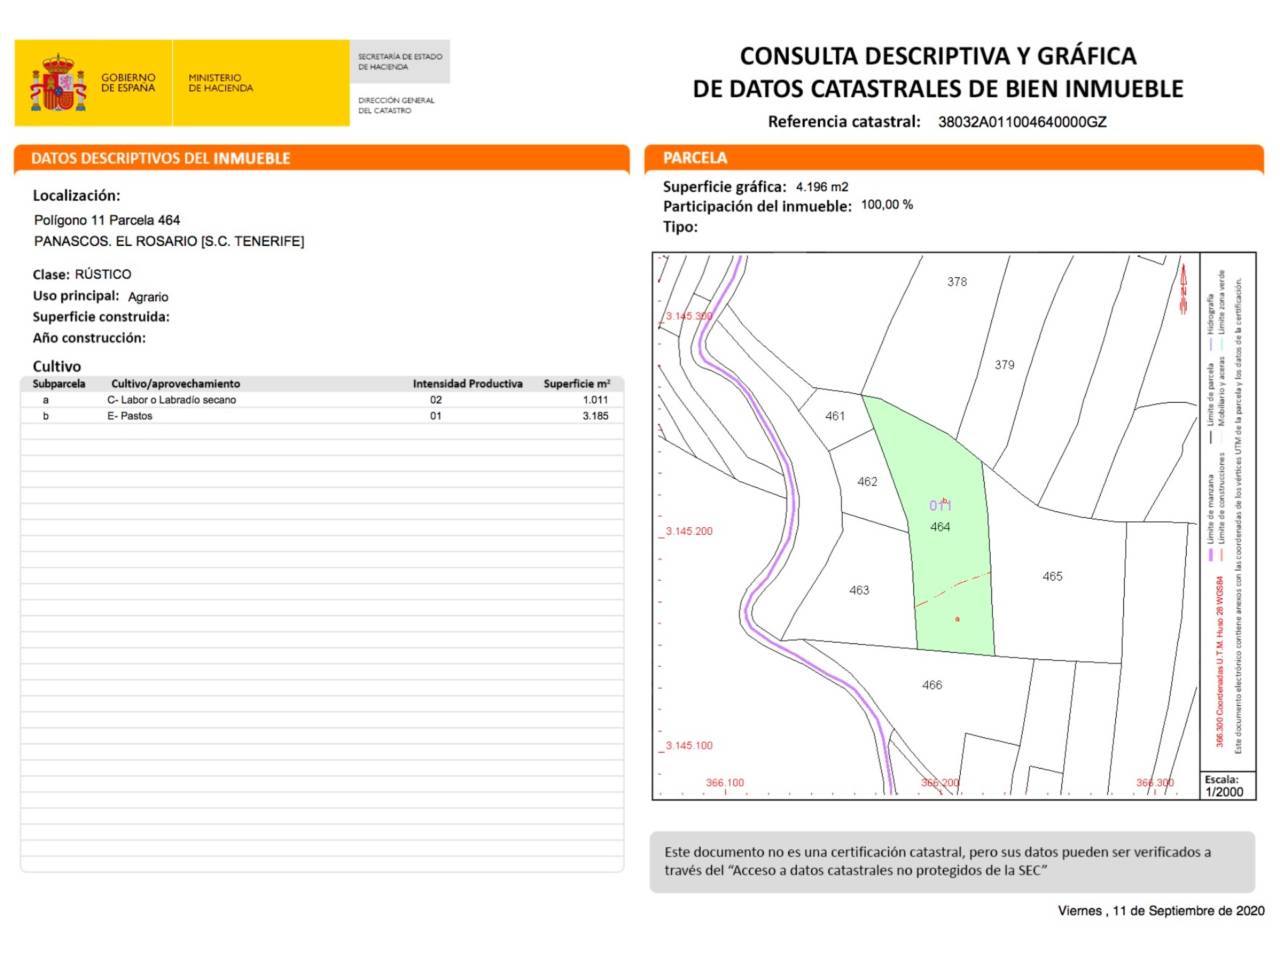Select PANASCOS. EL ROSARIO [S.C. TENERIFE] address
The height and width of the screenshot is (960, 1280).
(169, 241)
